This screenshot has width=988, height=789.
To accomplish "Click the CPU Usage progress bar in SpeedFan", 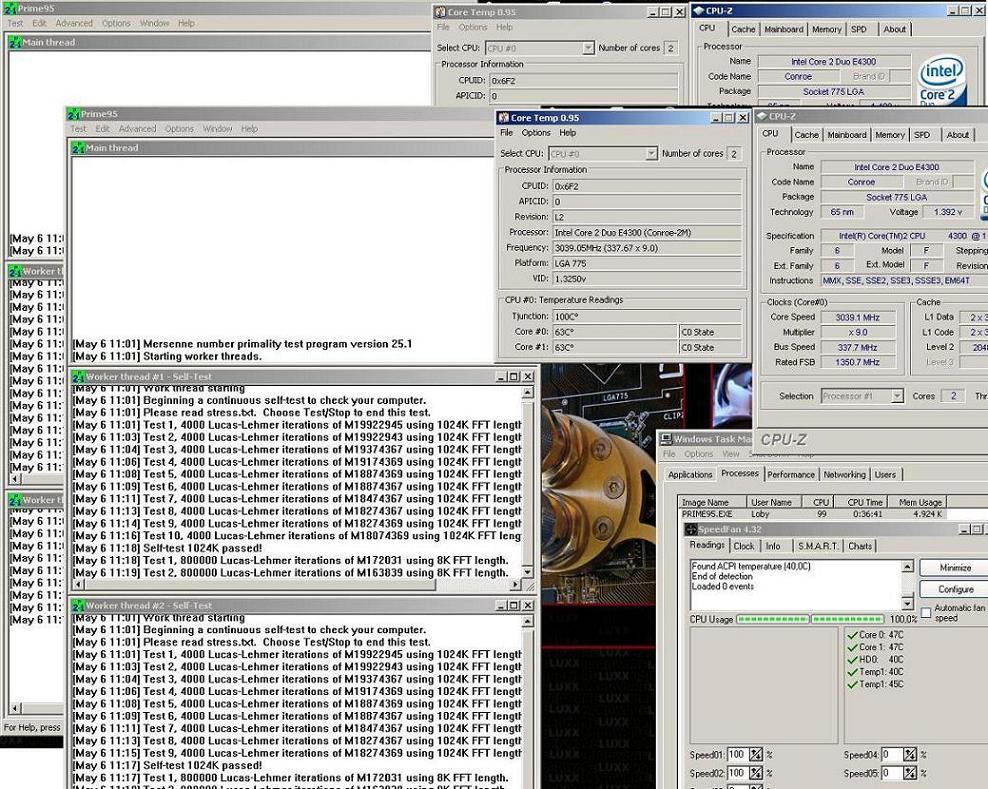I will (810, 619).
